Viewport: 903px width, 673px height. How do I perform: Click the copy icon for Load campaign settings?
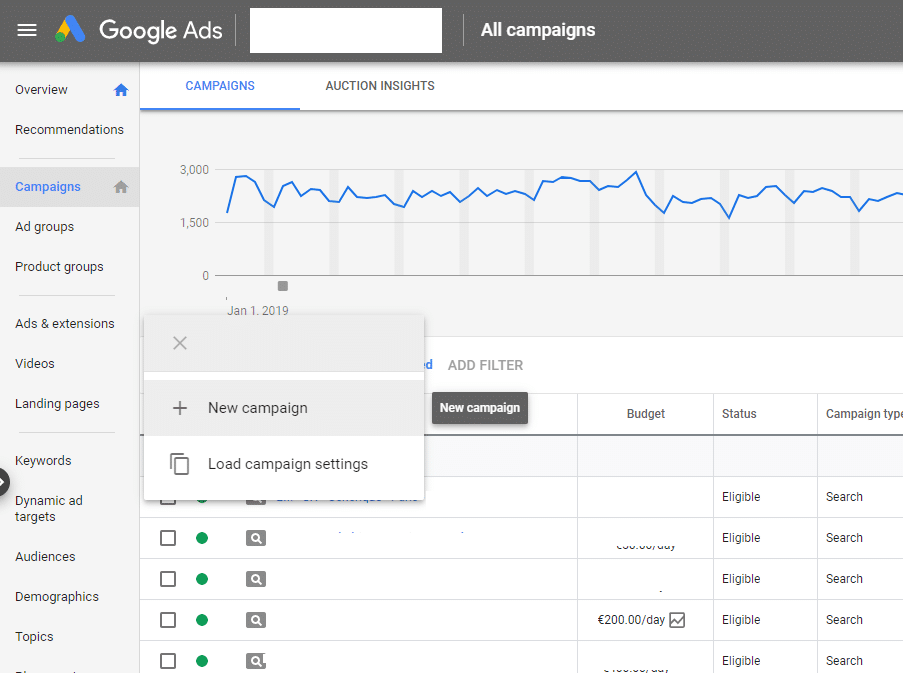tap(180, 464)
